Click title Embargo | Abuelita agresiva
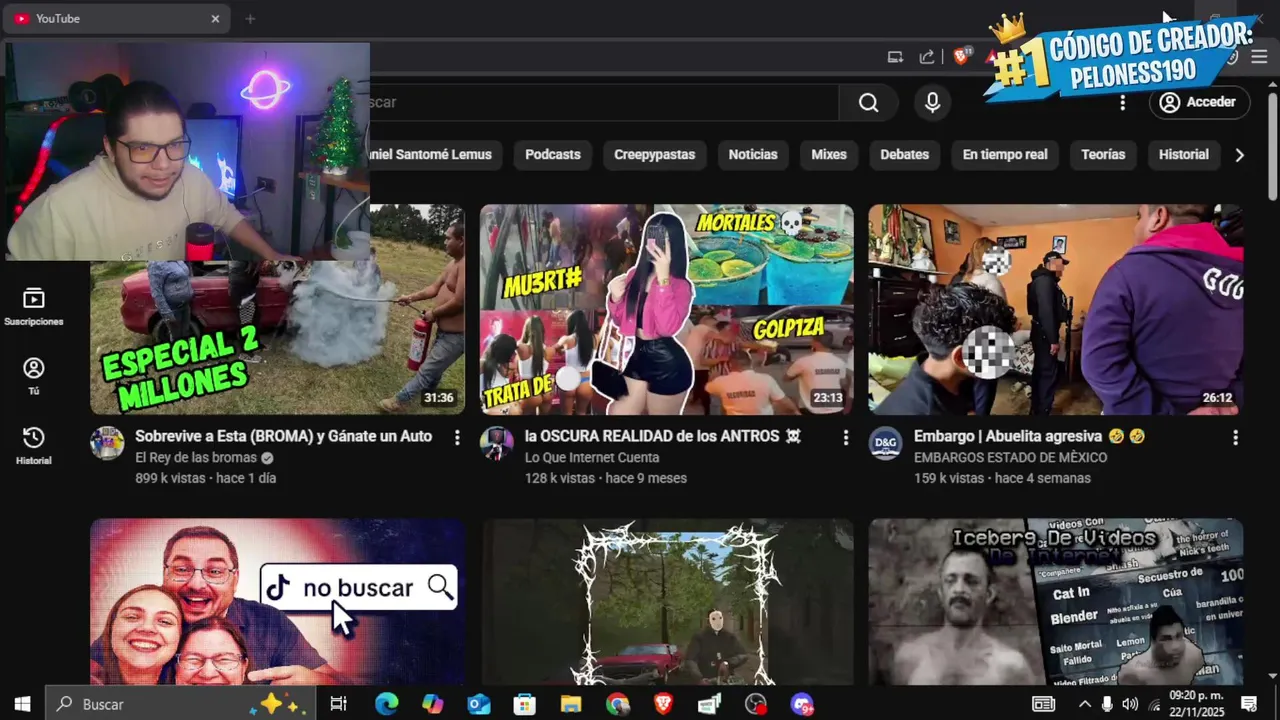This screenshot has width=1280, height=720. click(x=1029, y=436)
